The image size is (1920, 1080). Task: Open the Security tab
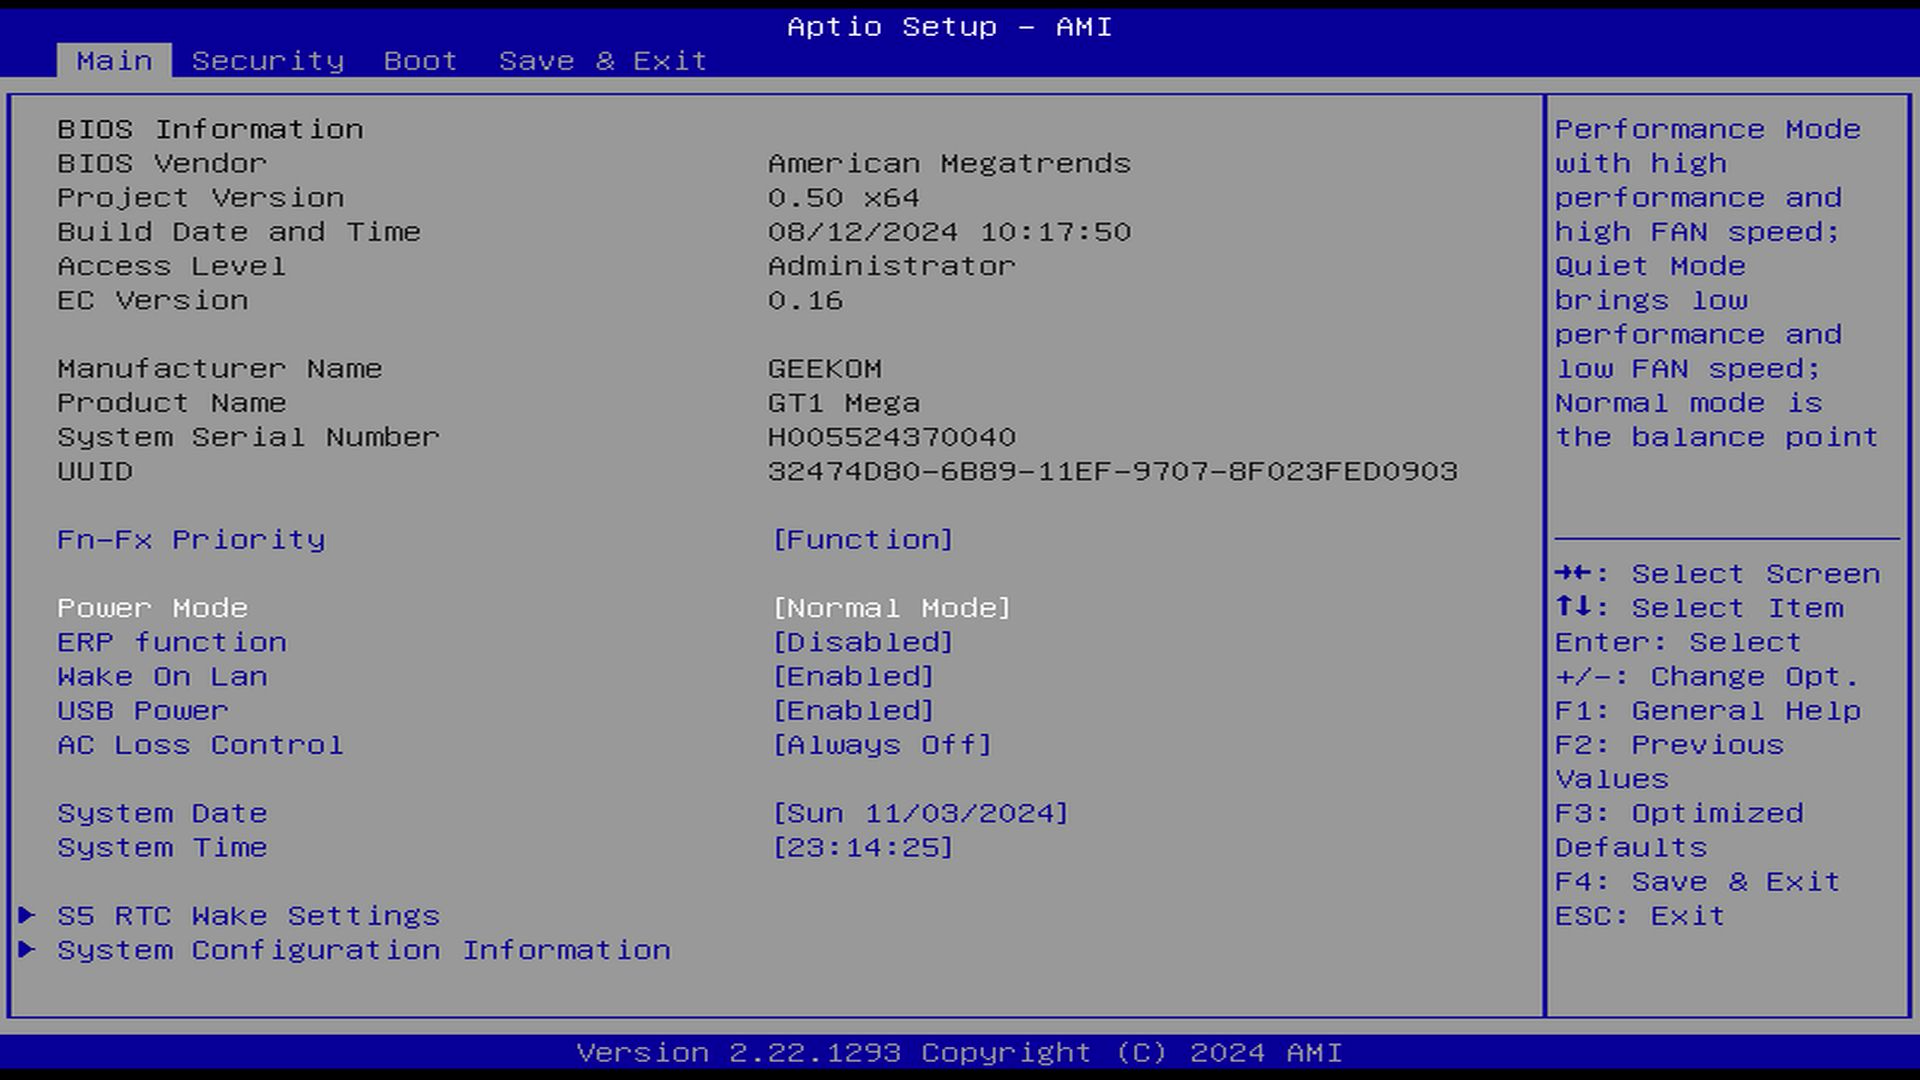[268, 60]
